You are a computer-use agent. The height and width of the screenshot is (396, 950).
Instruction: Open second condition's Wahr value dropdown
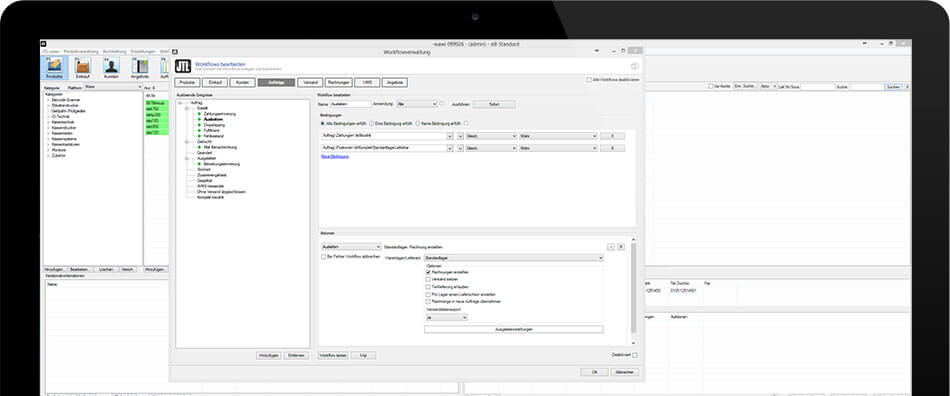(559, 148)
